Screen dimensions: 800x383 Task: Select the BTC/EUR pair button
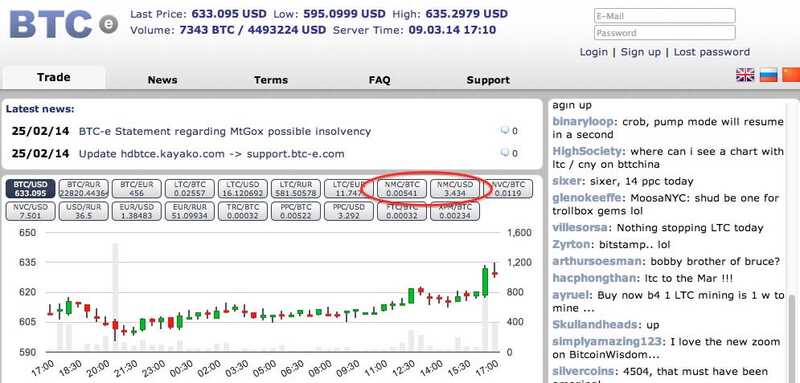pyautogui.click(x=137, y=189)
